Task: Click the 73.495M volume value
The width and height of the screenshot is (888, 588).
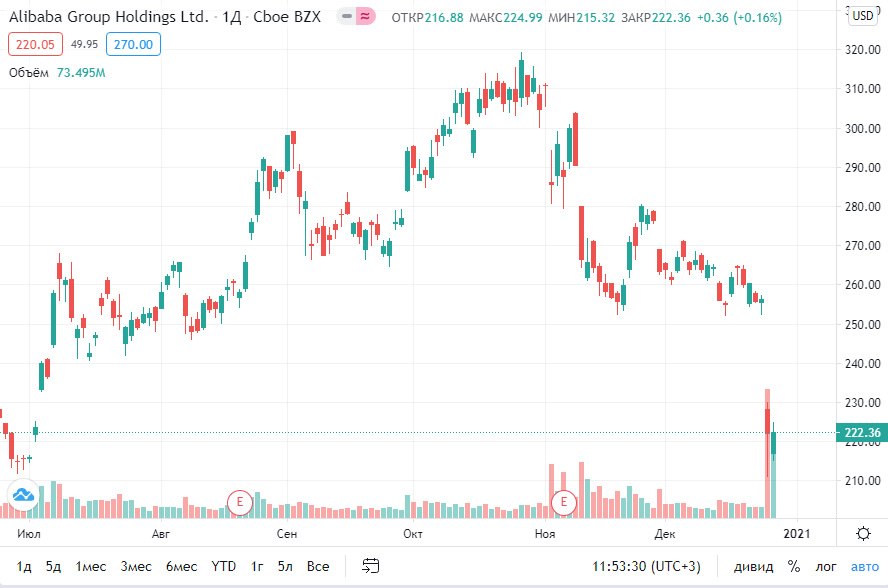Action: point(81,73)
